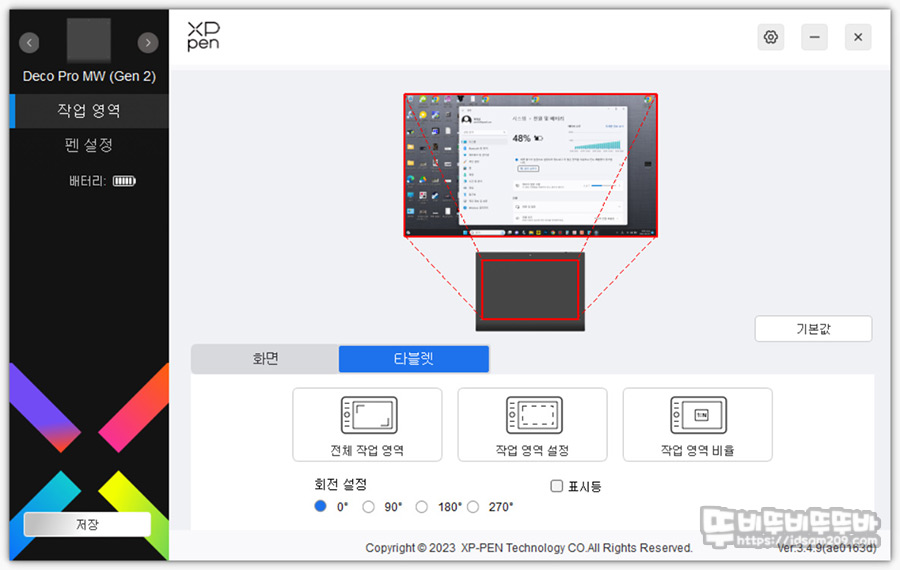Click the XP-Pen logo

(x=203, y=36)
